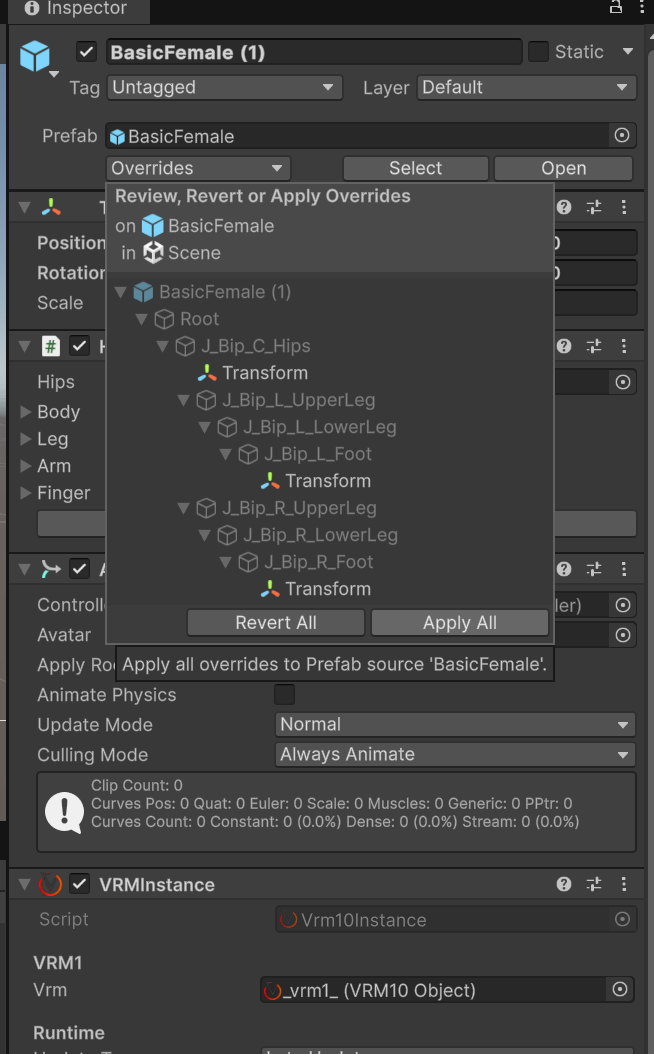Expand the Arm foldout
The width and height of the screenshot is (654, 1054).
click(26, 466)
